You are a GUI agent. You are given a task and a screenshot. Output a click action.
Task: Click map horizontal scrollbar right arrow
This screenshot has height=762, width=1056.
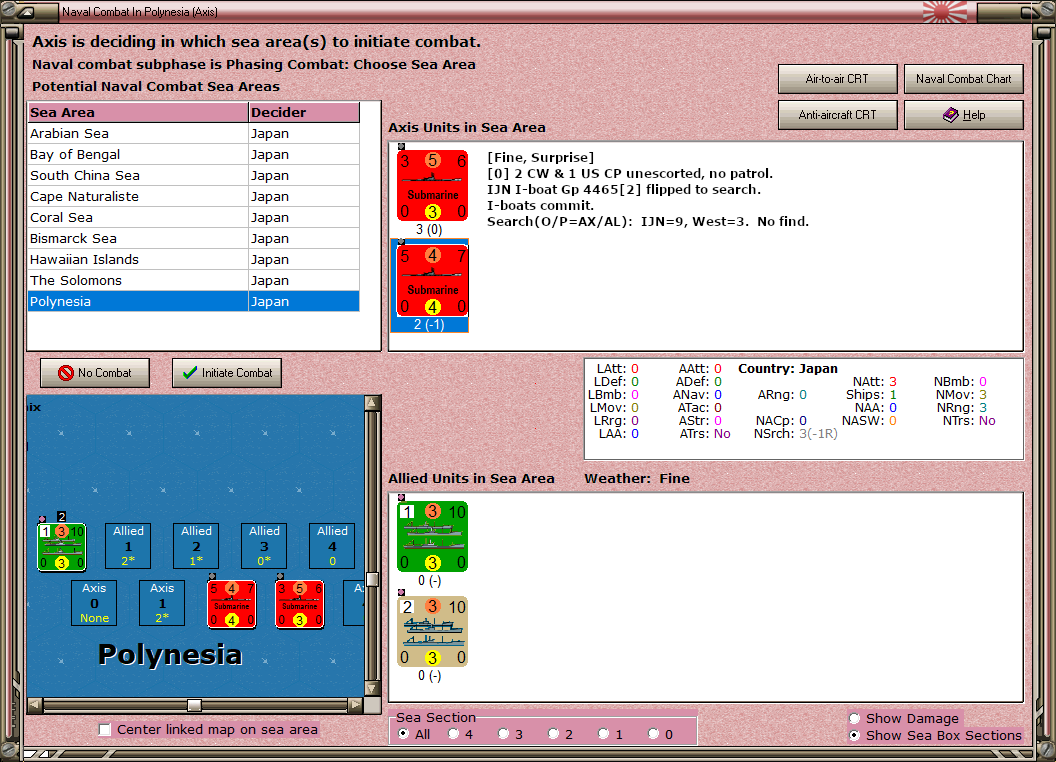tap(356, 705)
